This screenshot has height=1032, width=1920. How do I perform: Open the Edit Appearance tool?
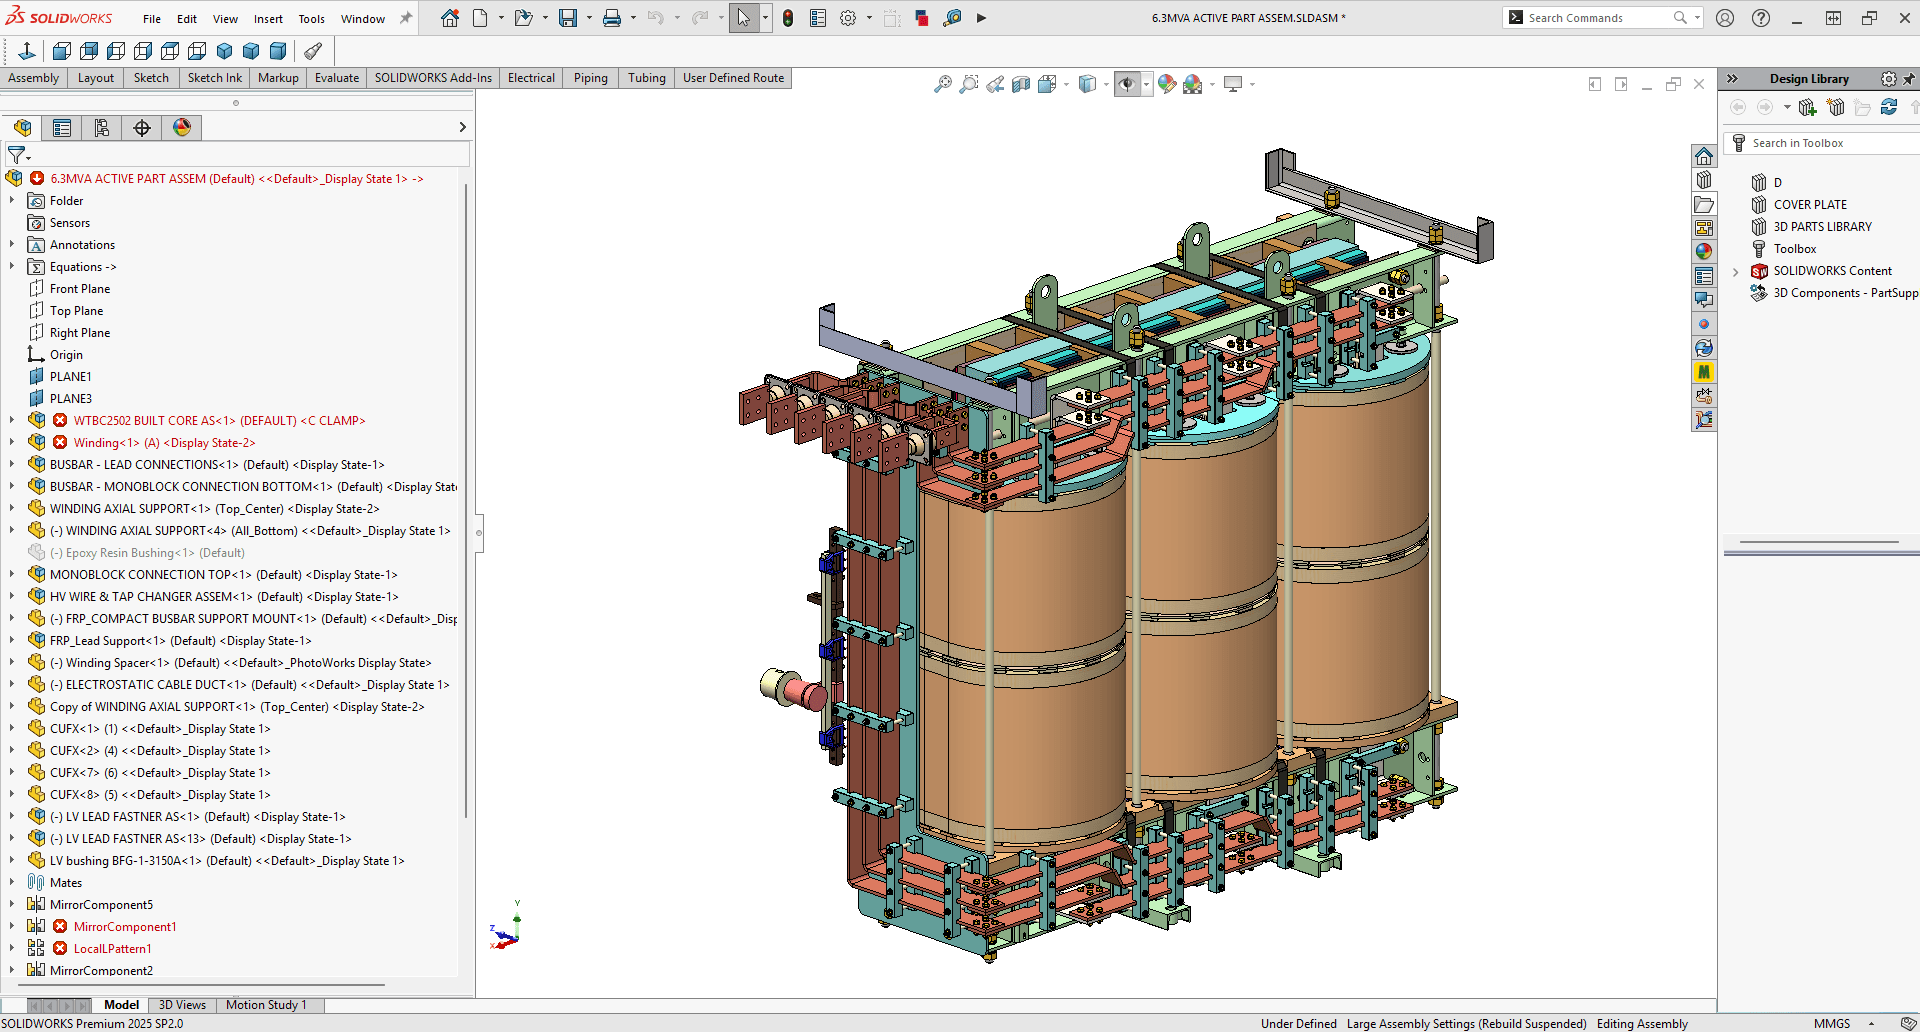click(x=1166, y=84)
